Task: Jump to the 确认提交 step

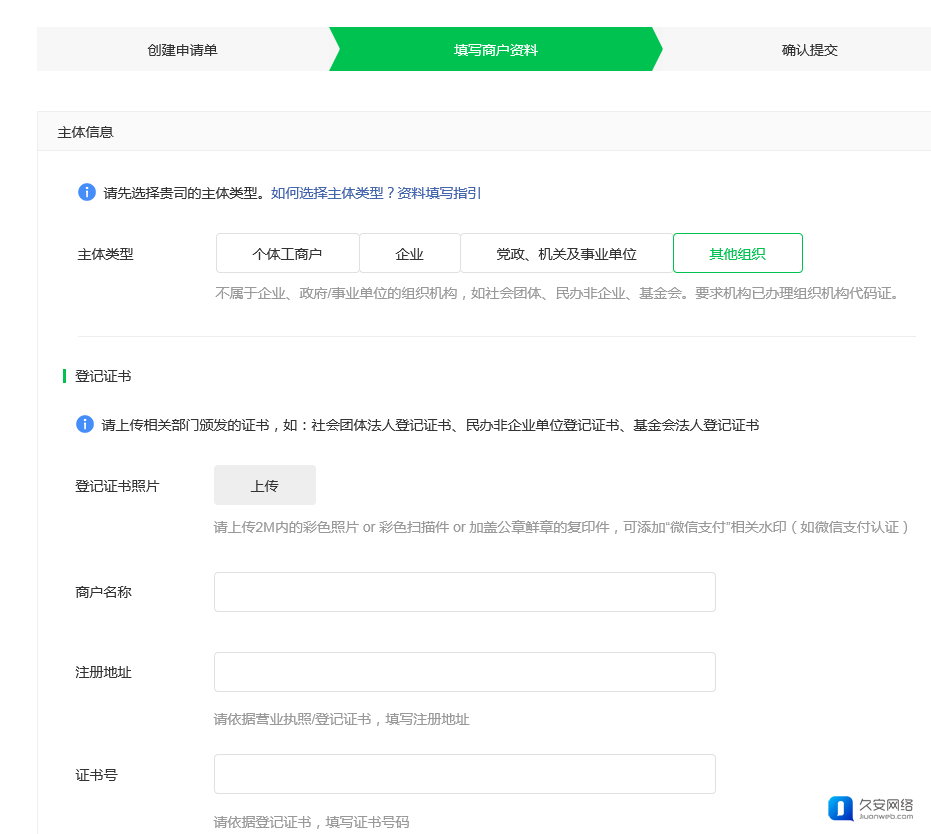Action: click(809, 50)
